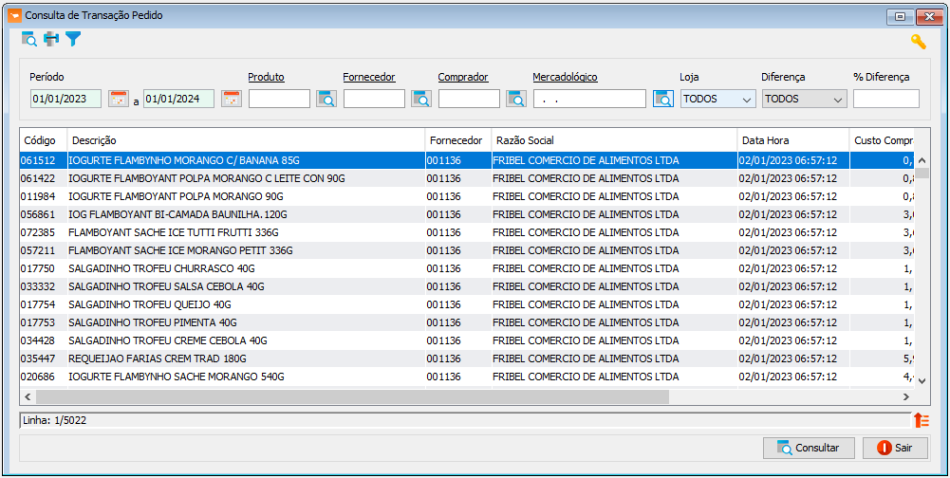Viewport: 950px width, 478px height.
Task: Restore the window using title bar button
Action: tap(900, 17)
